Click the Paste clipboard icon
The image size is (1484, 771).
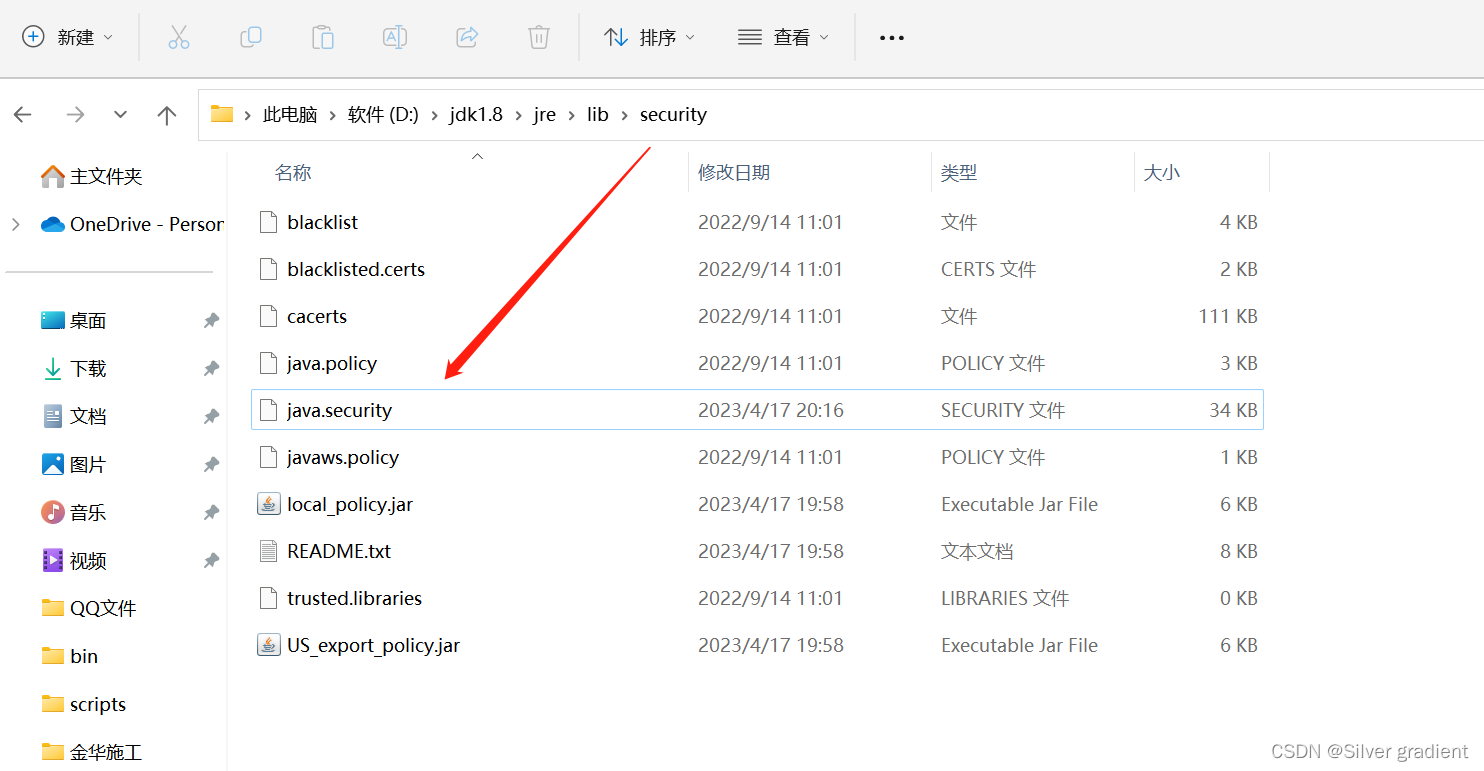tap(323, 38)
